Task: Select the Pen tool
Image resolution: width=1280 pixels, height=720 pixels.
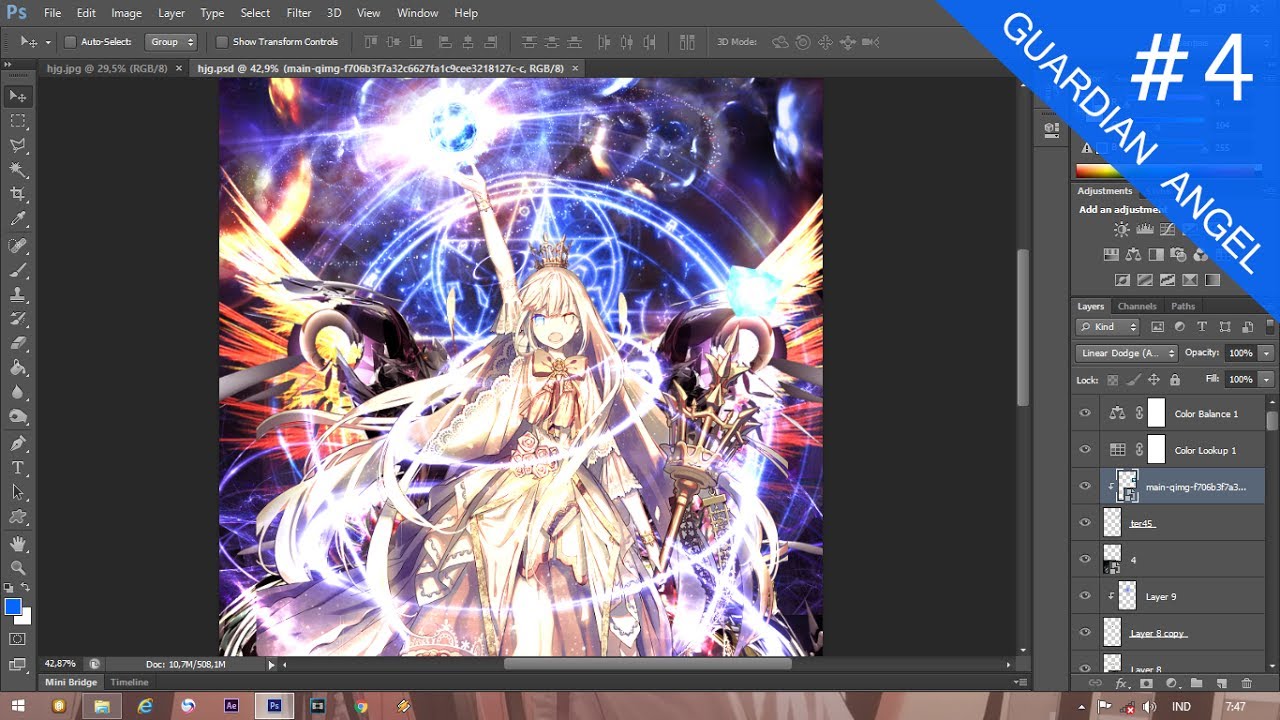Action: (18, 444)
